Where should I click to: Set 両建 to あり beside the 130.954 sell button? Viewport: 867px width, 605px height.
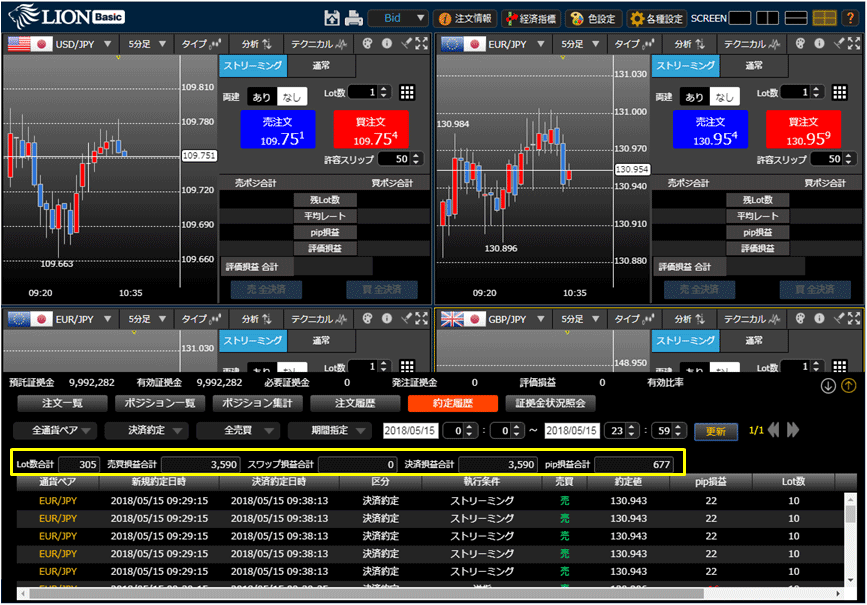[694, 97]
